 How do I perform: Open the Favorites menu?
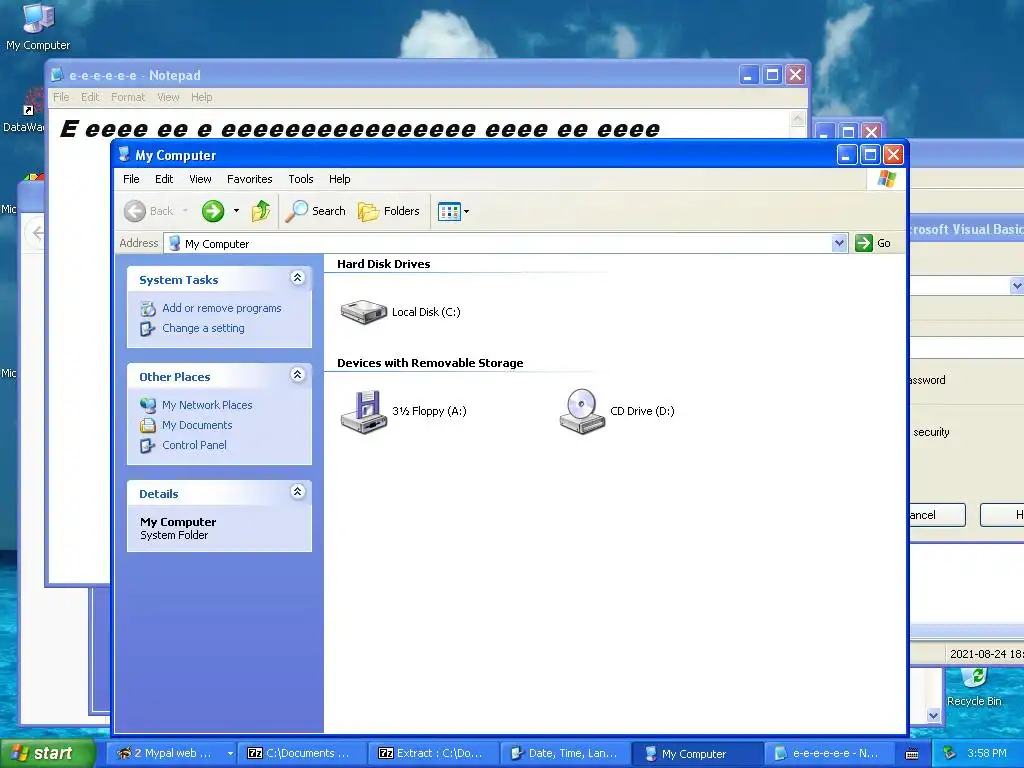[249, 179]
